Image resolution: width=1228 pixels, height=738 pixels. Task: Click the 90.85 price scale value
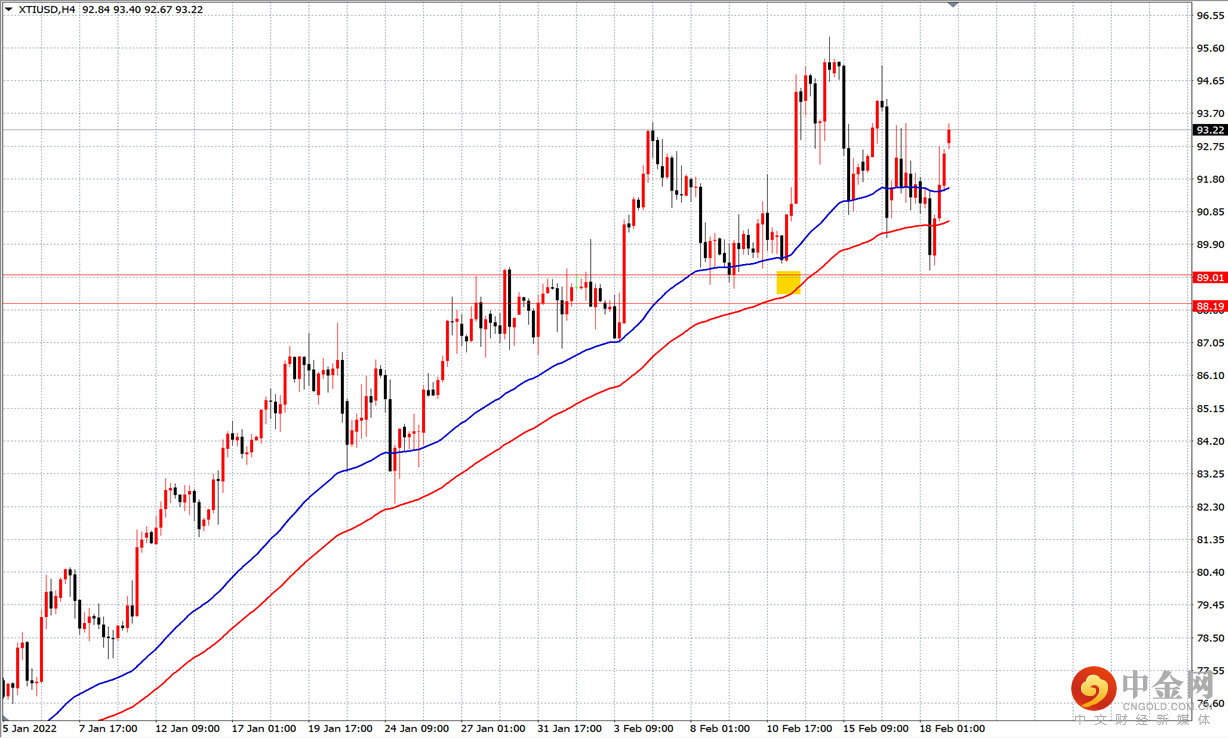(1210, 212)
